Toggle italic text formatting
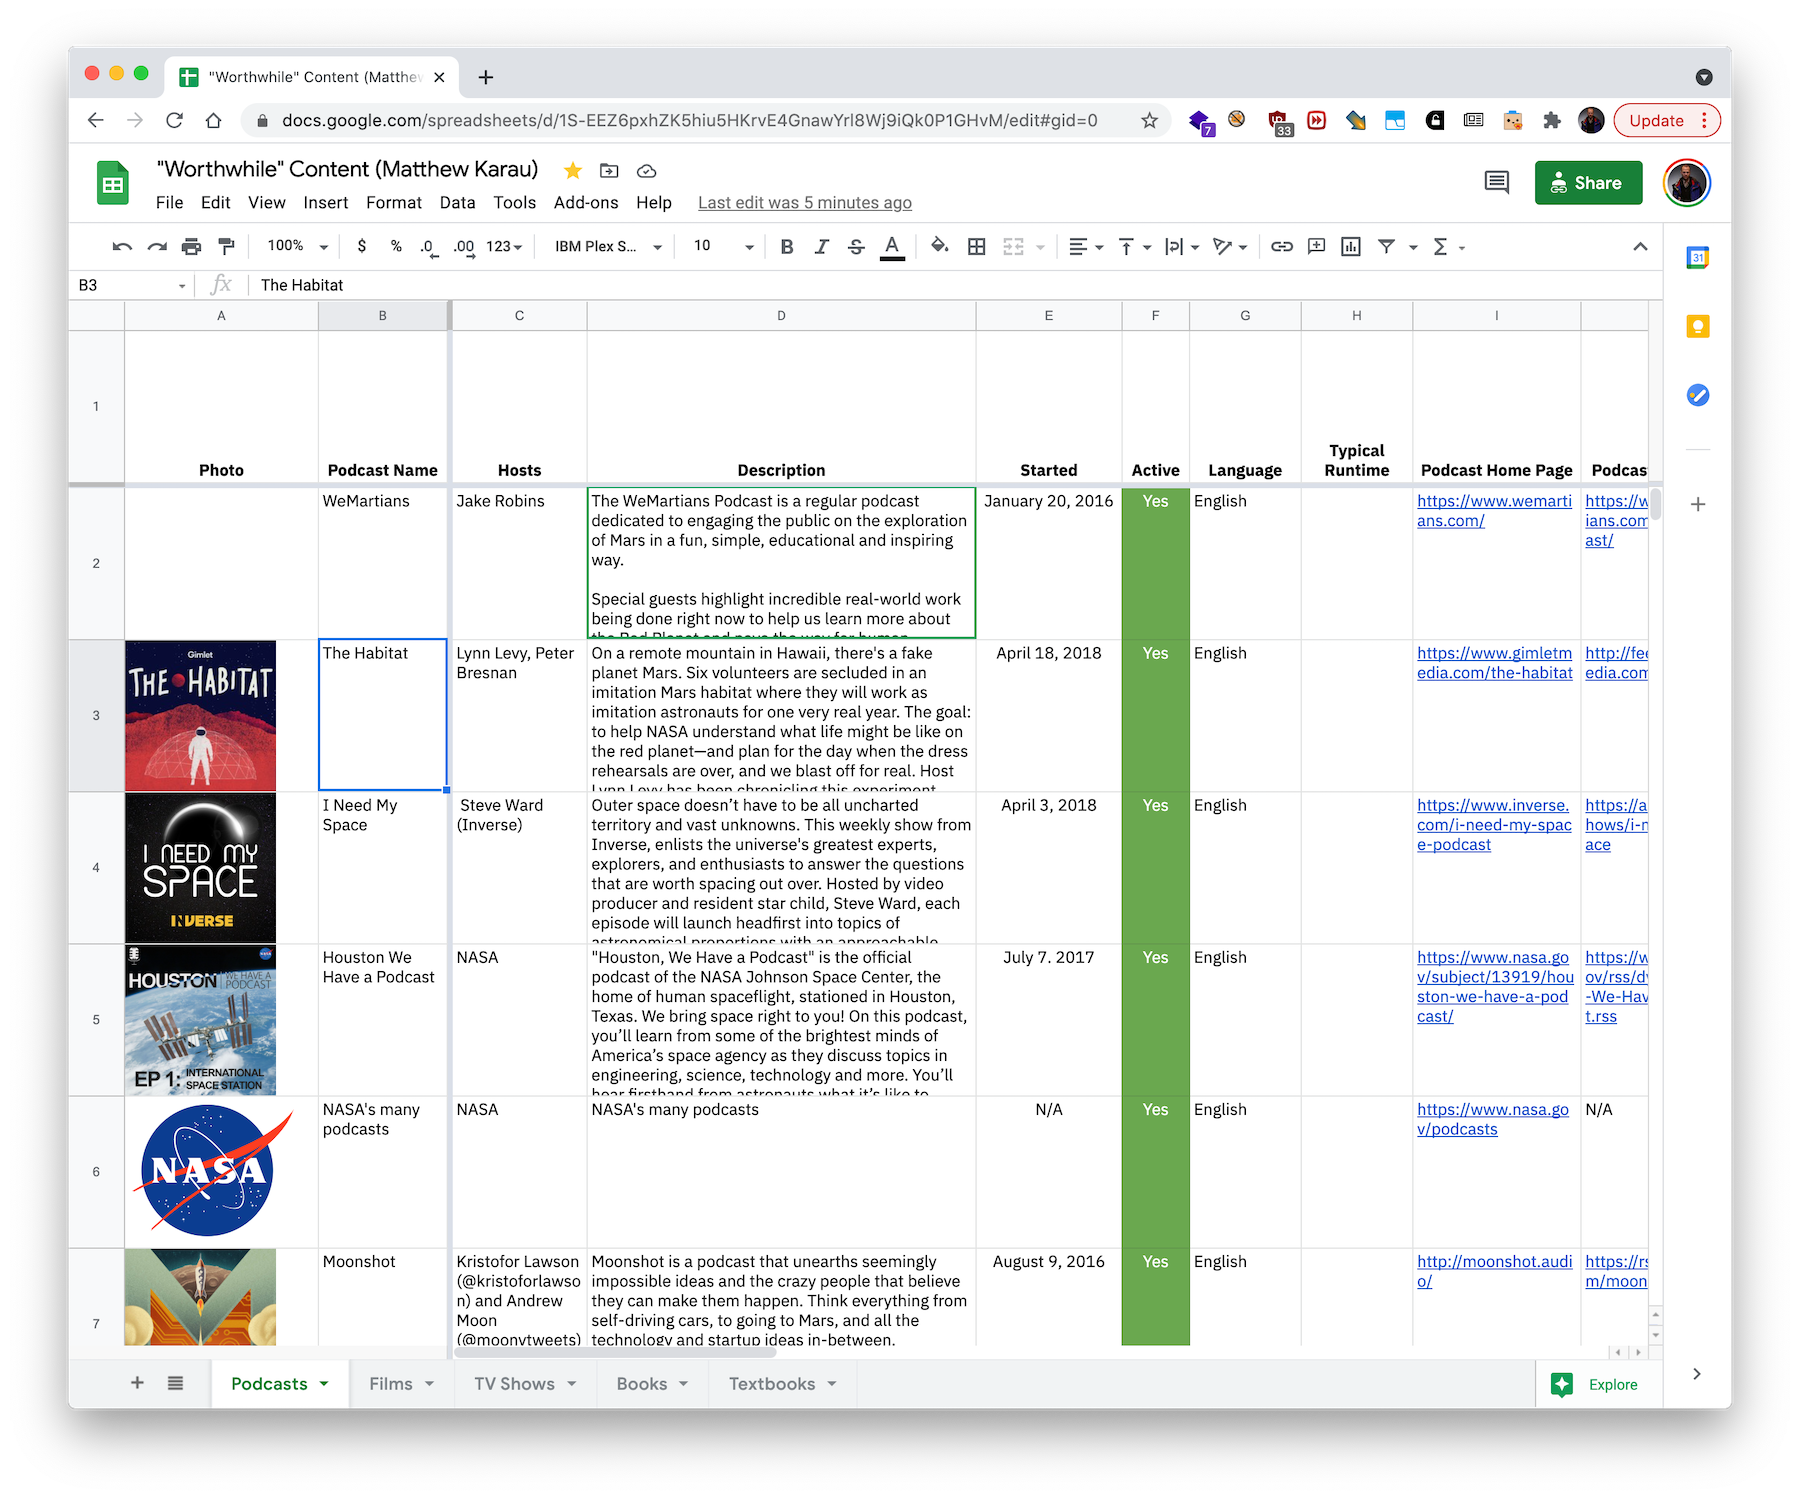Screen dimensions: 1800x1499 (x=821, y=246)
